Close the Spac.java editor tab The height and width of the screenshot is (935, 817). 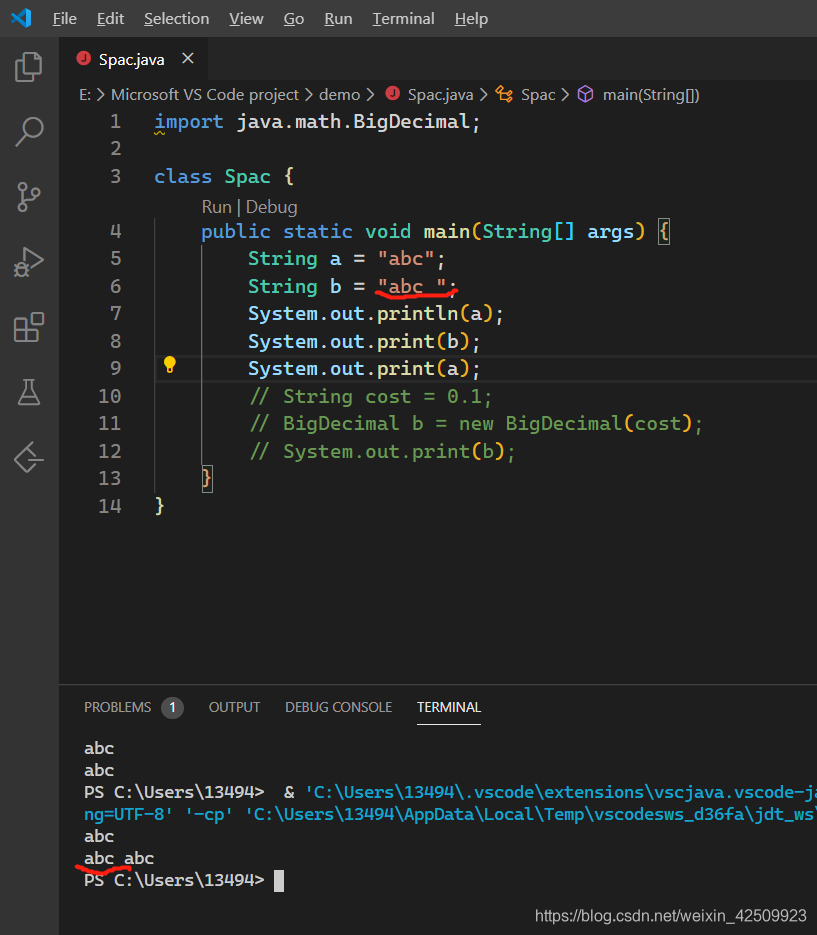[188, 58]
